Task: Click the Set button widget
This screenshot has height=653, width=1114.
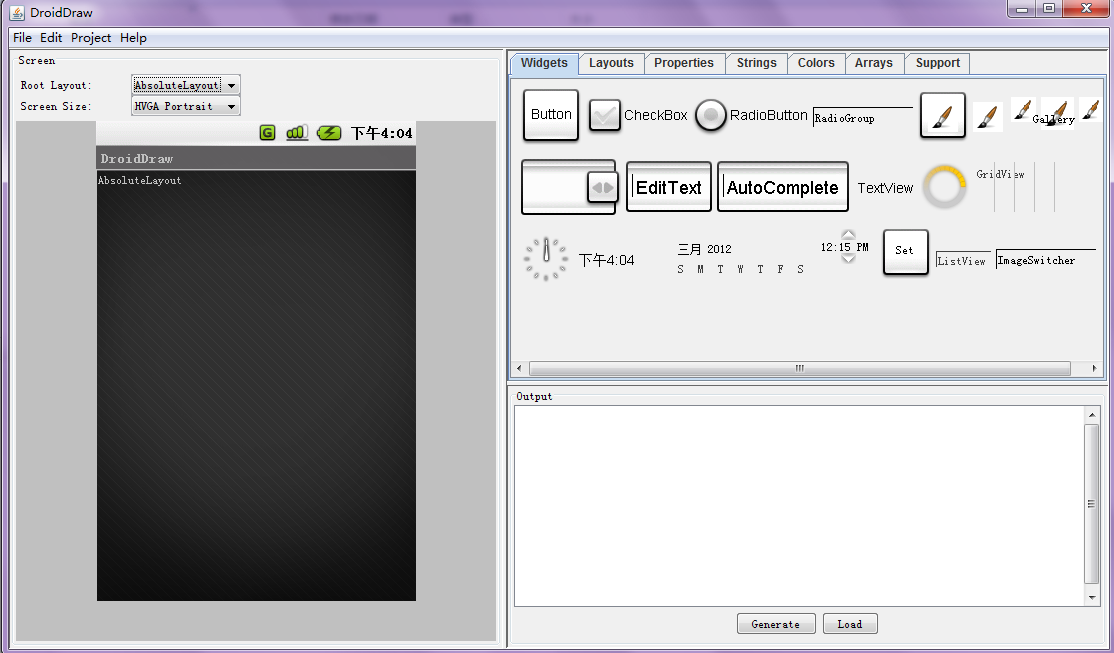Action: (905, 251)
